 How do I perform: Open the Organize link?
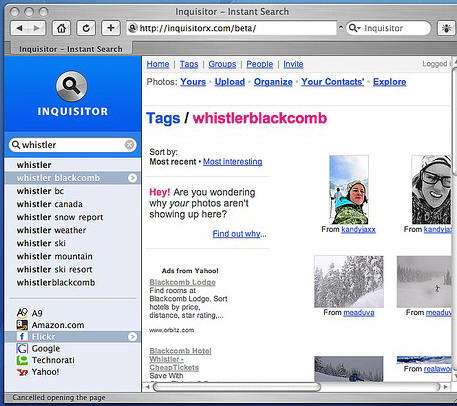273,82
